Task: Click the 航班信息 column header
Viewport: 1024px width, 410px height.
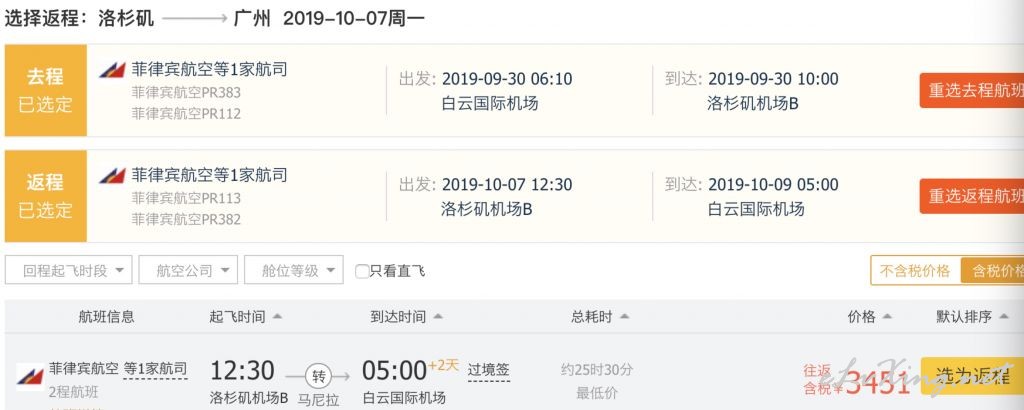Action: pos(106,317)
